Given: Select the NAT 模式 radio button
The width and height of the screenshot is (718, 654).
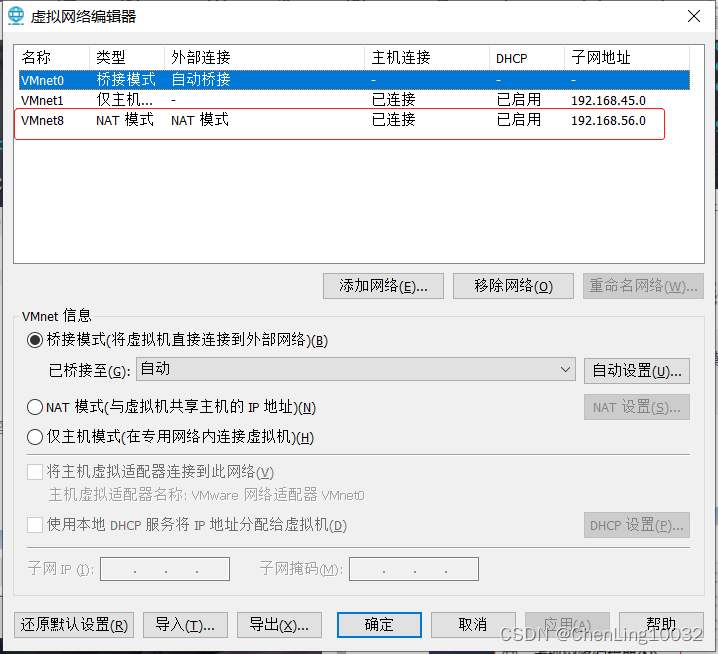Looking at the screenshot, I should [x=35, y=407].
